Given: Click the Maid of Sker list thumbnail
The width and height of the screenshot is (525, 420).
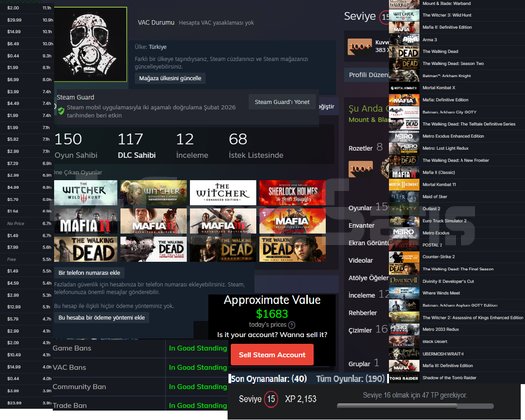Looking at the screenshot, I should (404, 197).
